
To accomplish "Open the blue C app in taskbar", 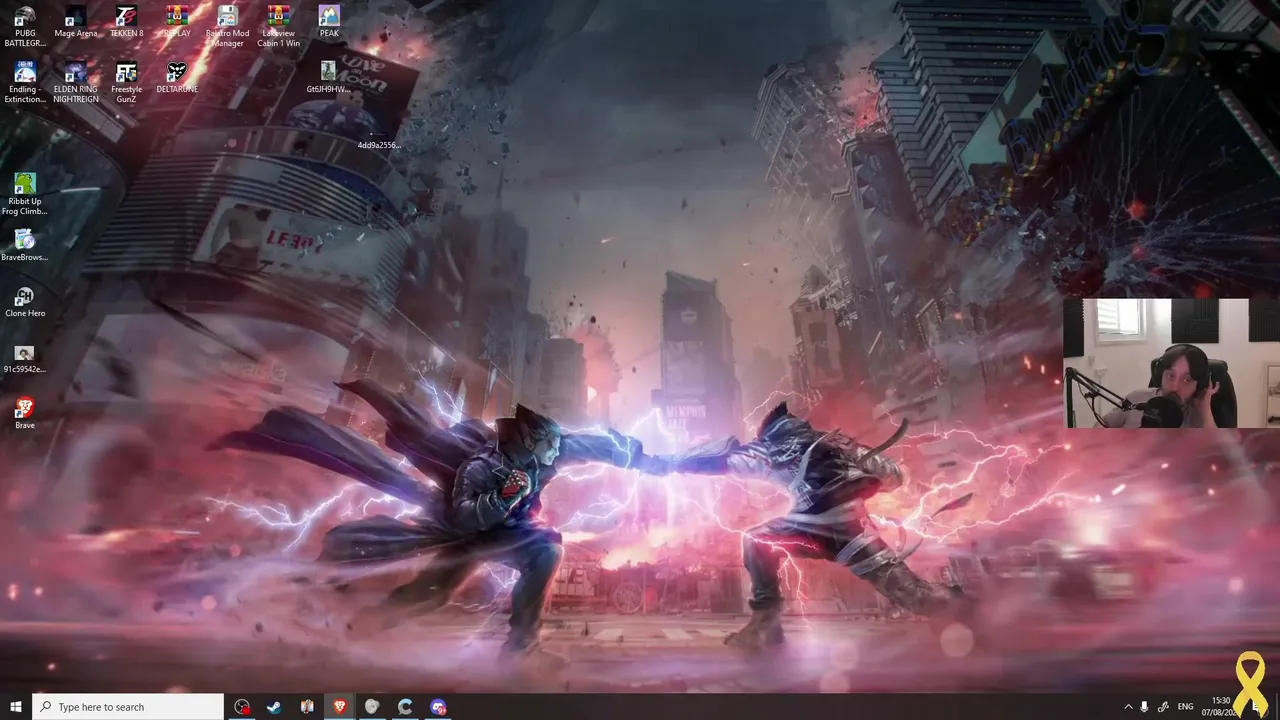I will coord(405,707).
